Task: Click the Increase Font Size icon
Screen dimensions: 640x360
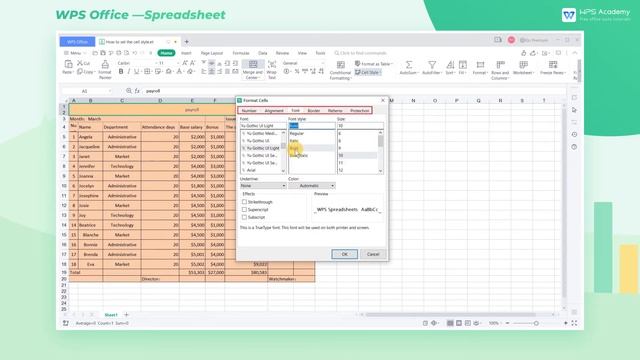Action: click(185, 63)
